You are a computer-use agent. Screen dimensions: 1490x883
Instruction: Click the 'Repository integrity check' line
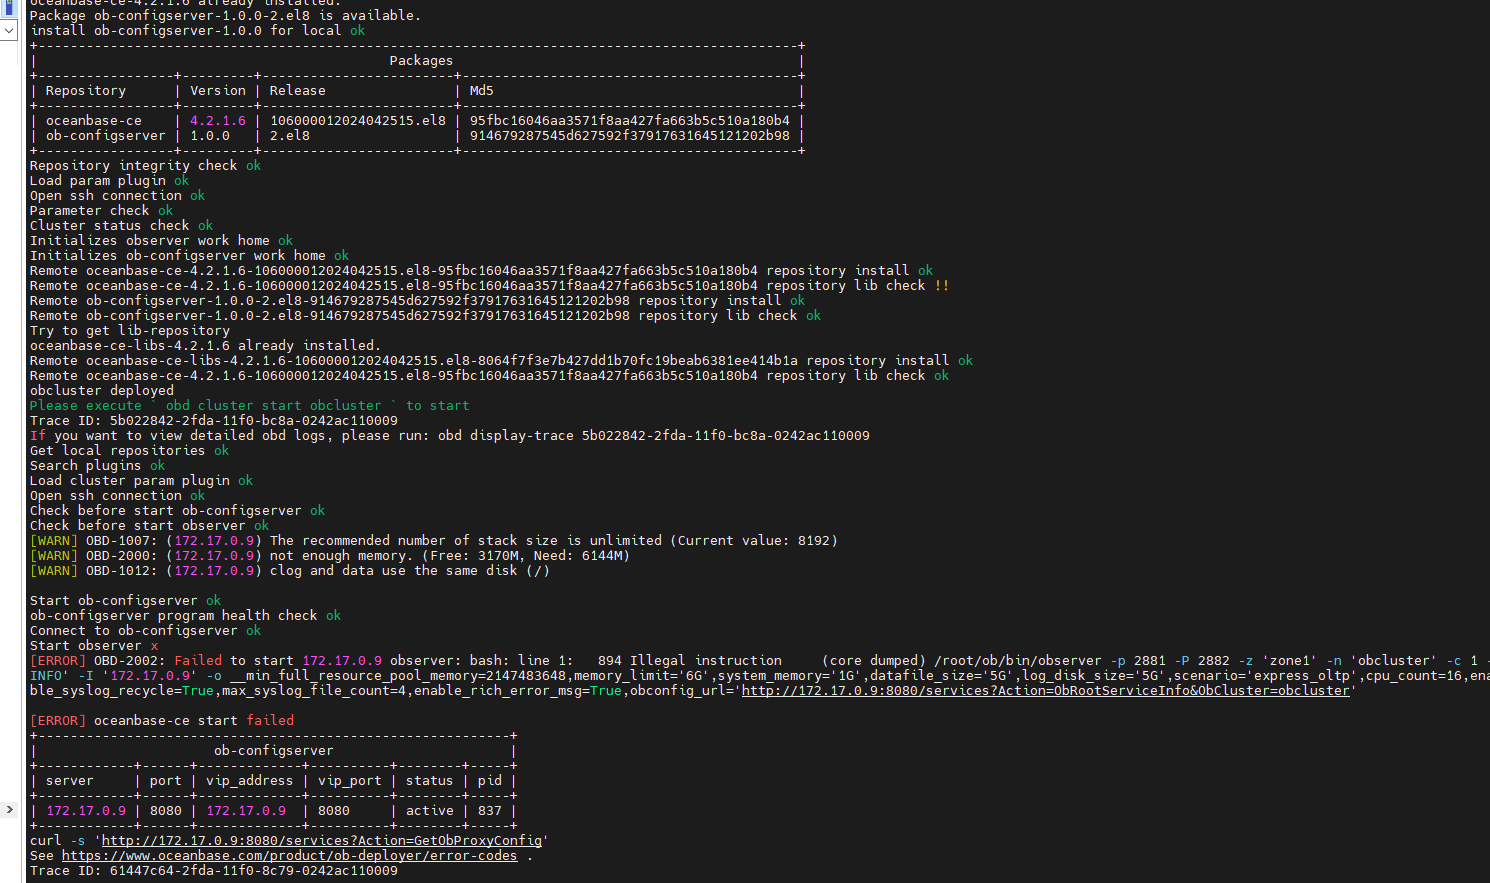(x=145, y=166)
